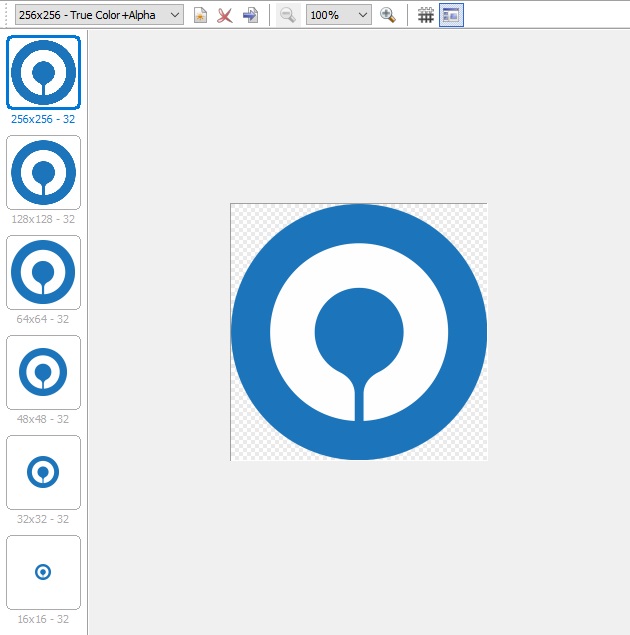Click the '48x48 - 32' label
The height and width of the screenshot is (635, 630).
[x=43, y=419]
